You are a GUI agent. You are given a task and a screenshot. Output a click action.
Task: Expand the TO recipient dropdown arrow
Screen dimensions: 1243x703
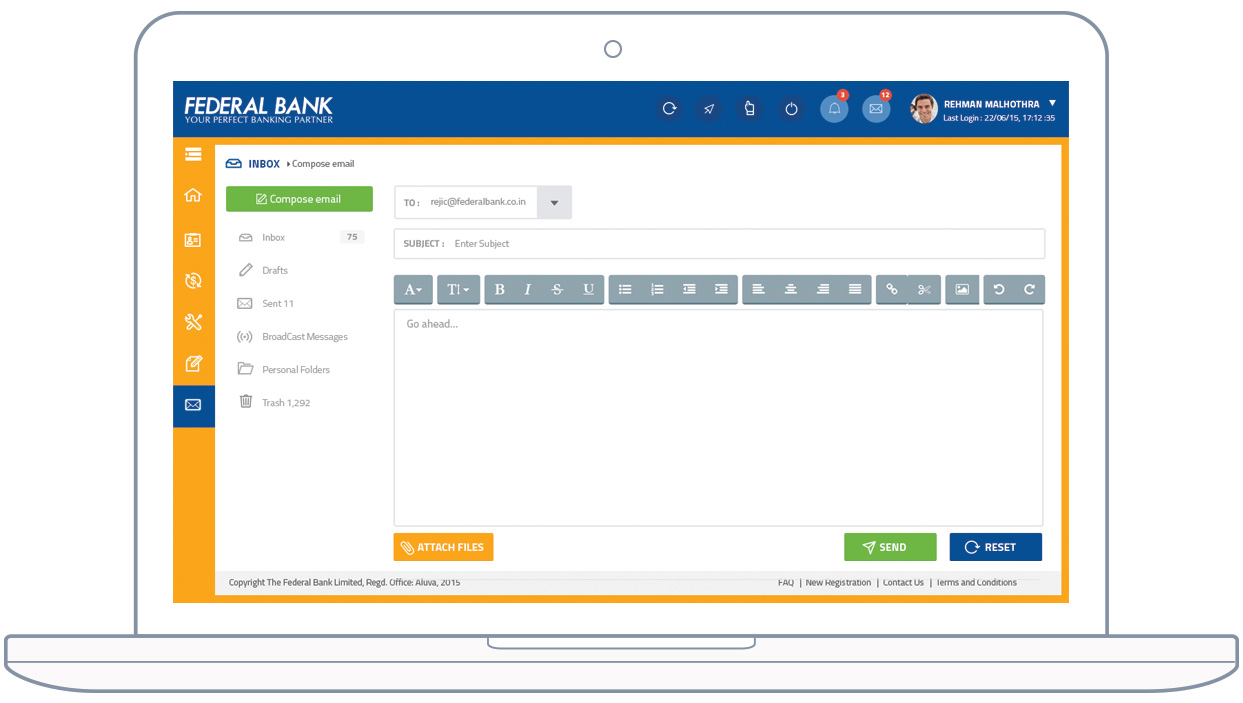554,203
